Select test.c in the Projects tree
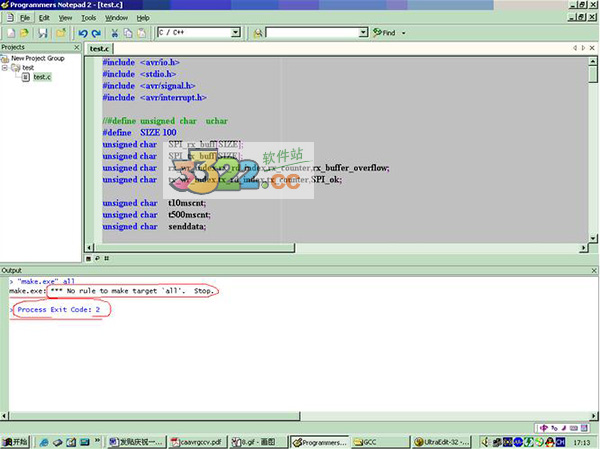This screenshot has height=449, width=600. [42, 77]
